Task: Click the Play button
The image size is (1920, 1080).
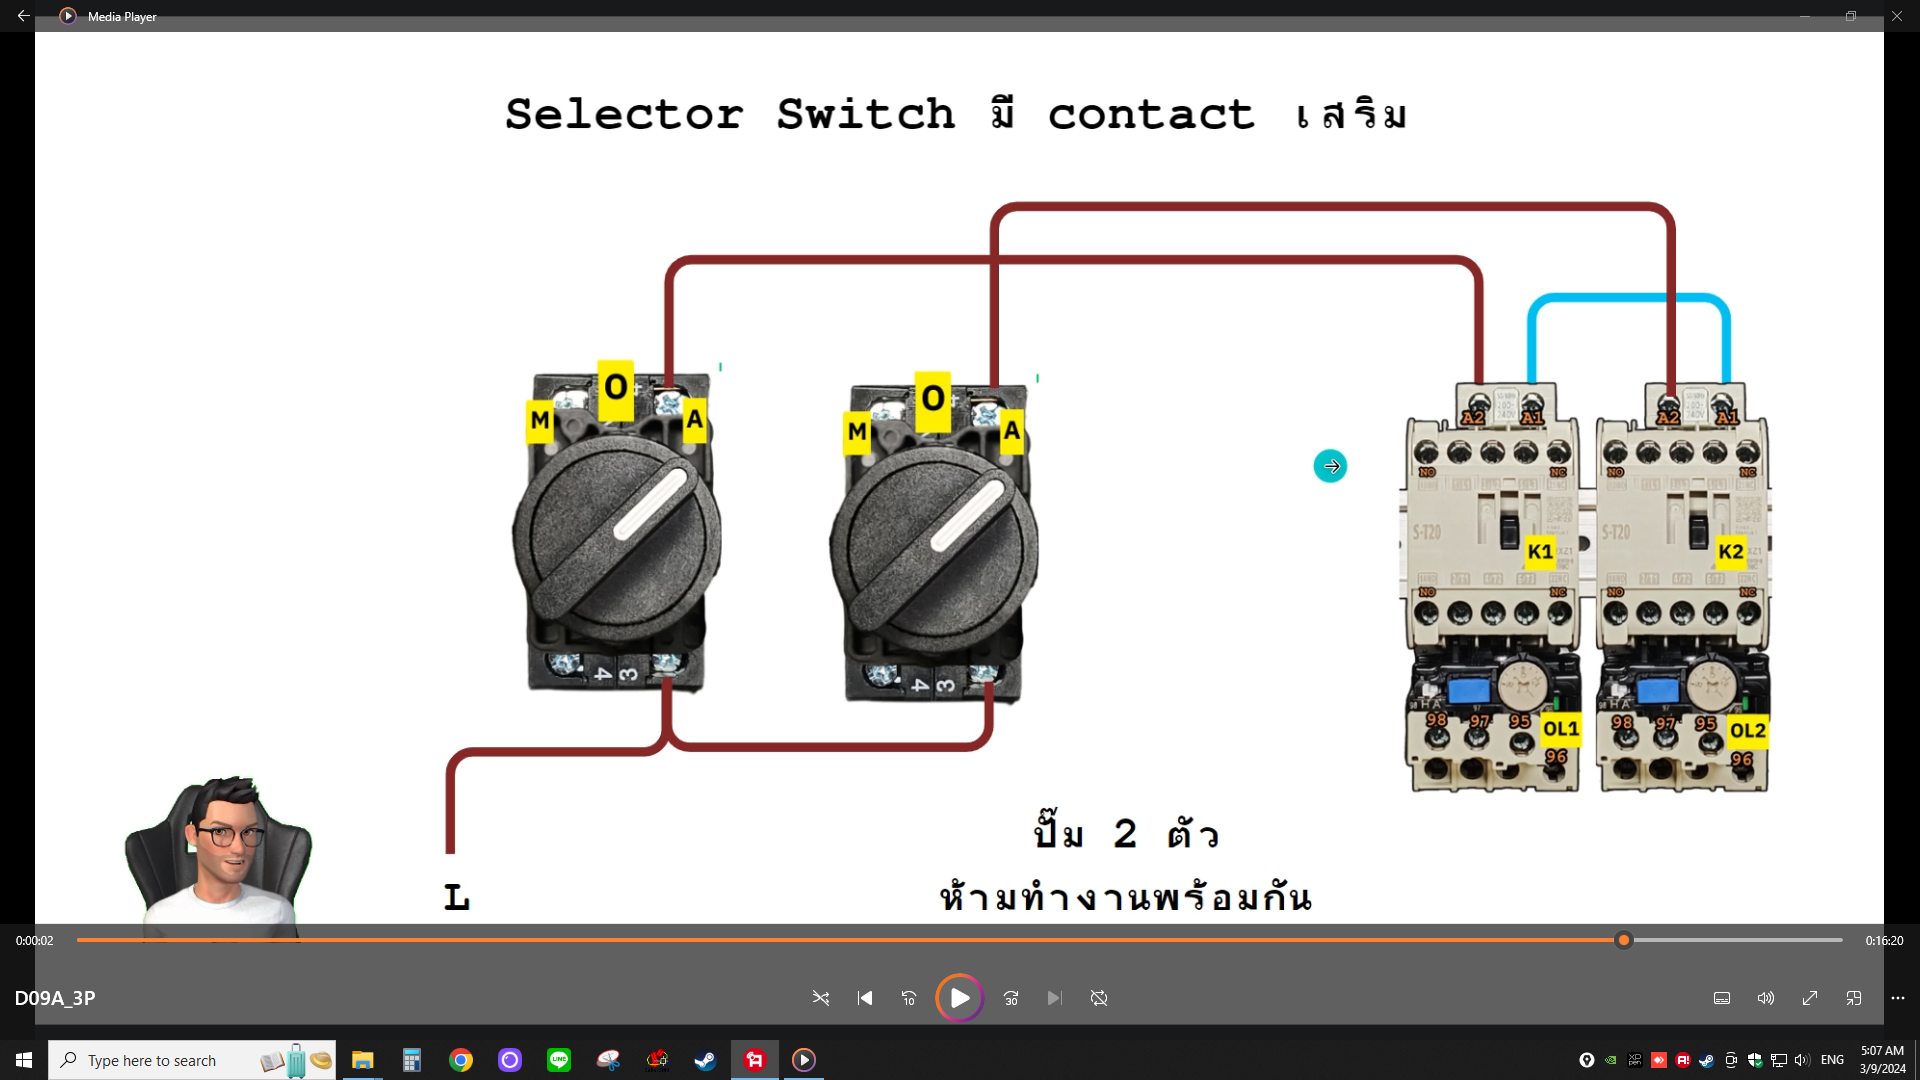Action: pos(959,998)
